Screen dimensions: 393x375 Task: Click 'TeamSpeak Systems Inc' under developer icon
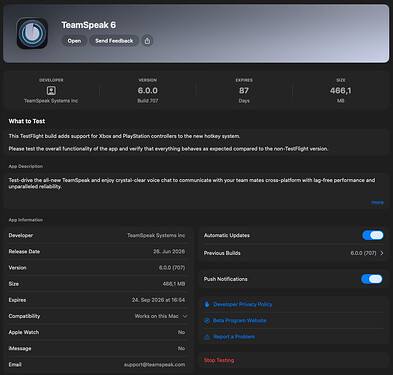click(51, 101)
